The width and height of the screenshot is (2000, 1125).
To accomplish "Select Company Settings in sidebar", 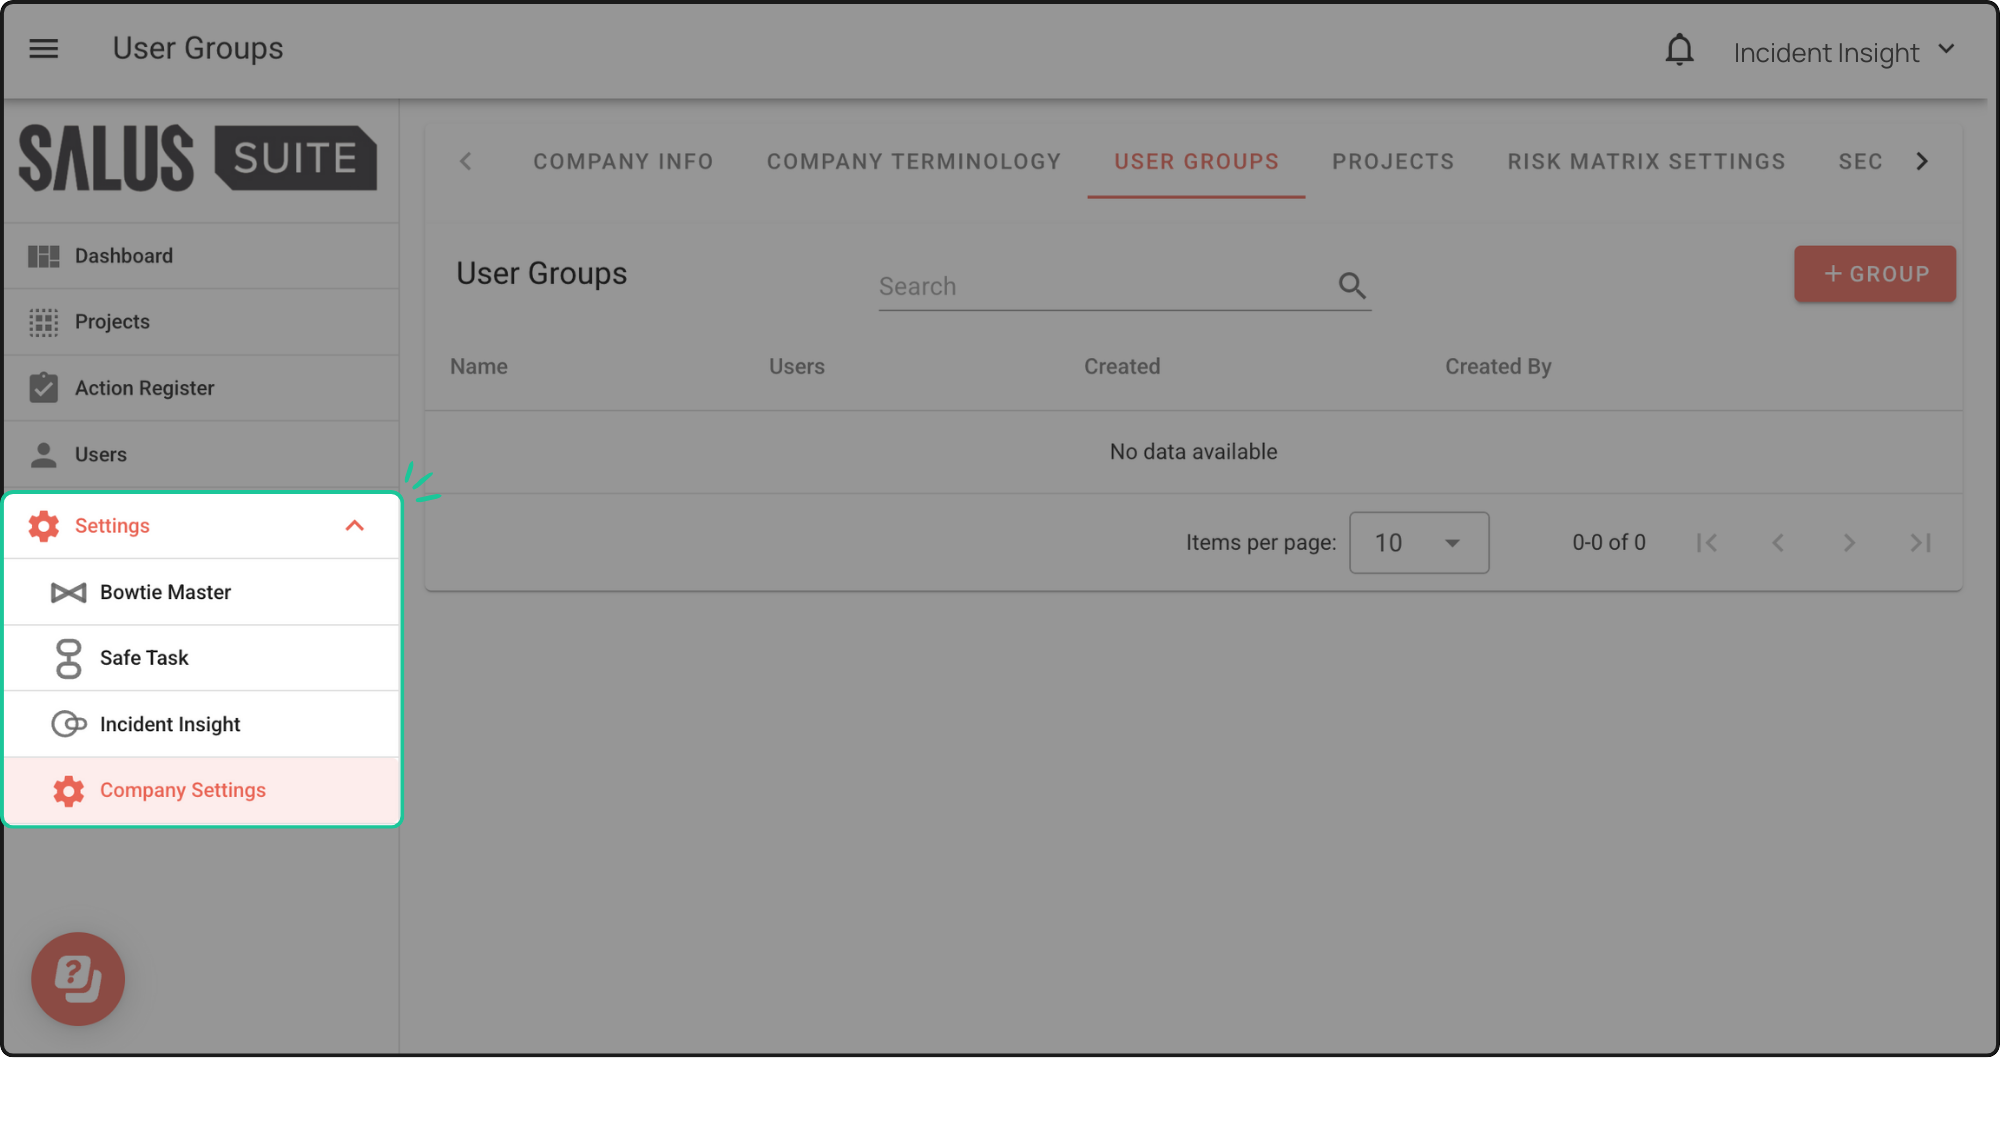I will (x=182, y=790).
